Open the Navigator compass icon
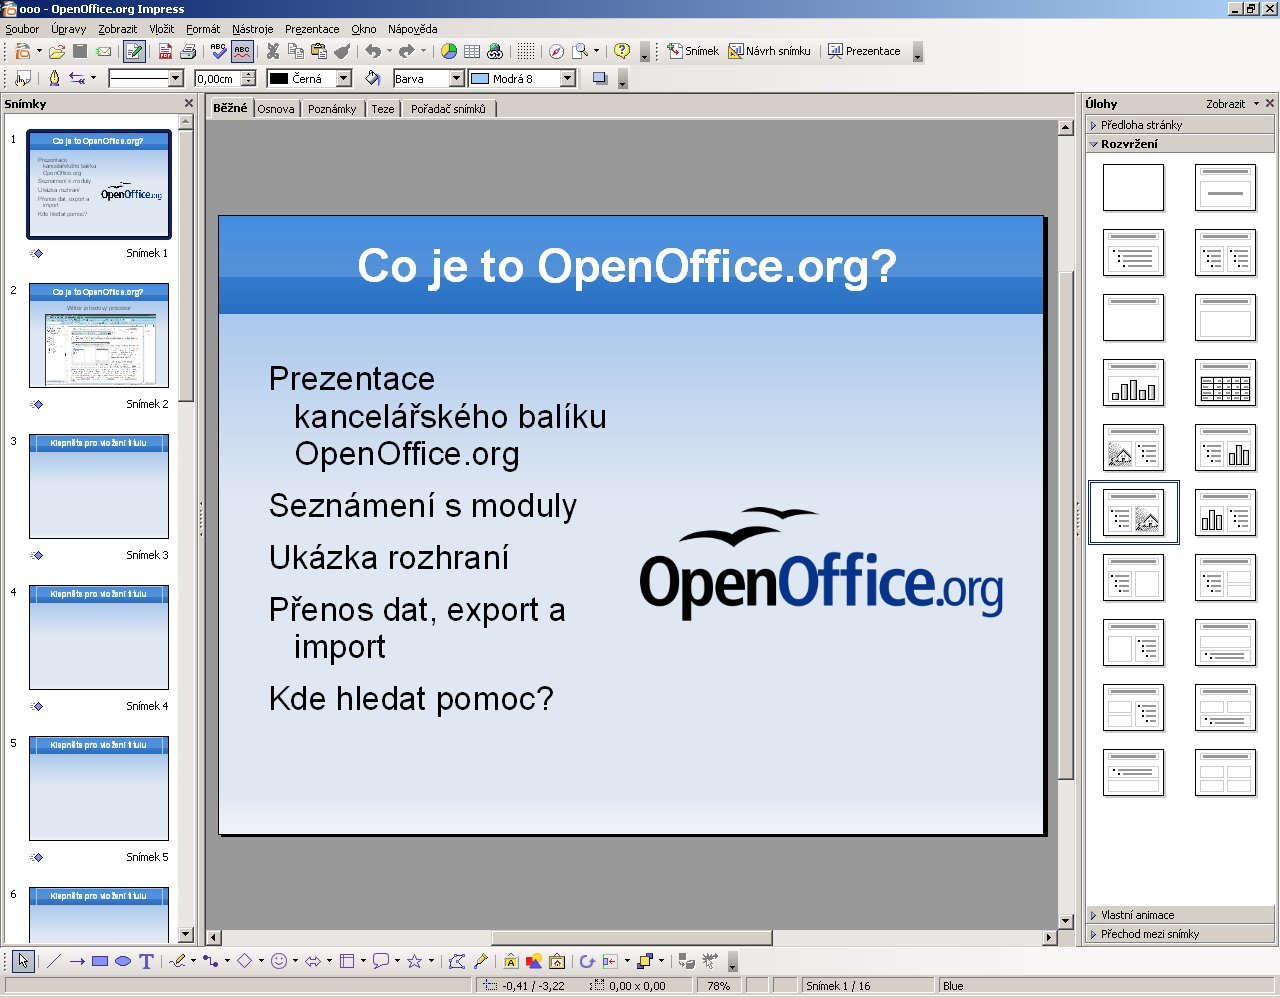This screenshot has width=1280, height=998. point(557,51)
